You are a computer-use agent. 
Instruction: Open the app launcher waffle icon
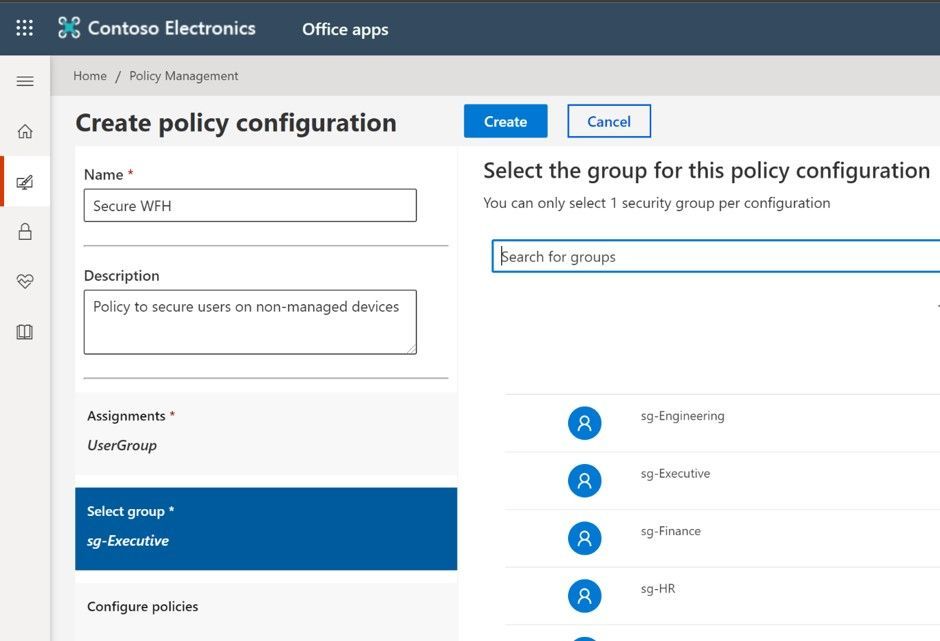(25, 28)
